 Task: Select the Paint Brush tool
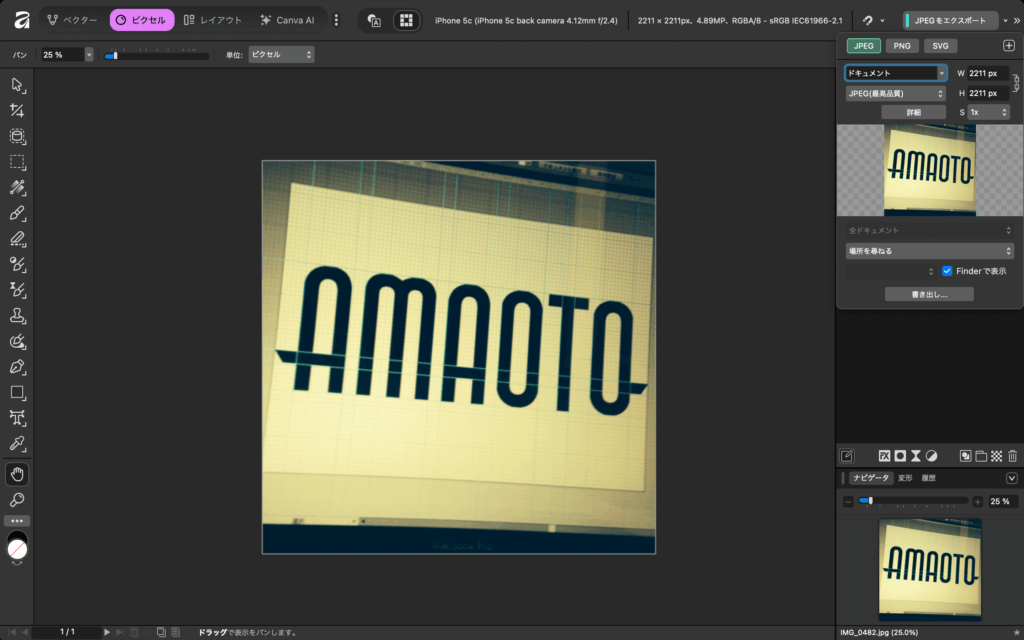[17, 213]
